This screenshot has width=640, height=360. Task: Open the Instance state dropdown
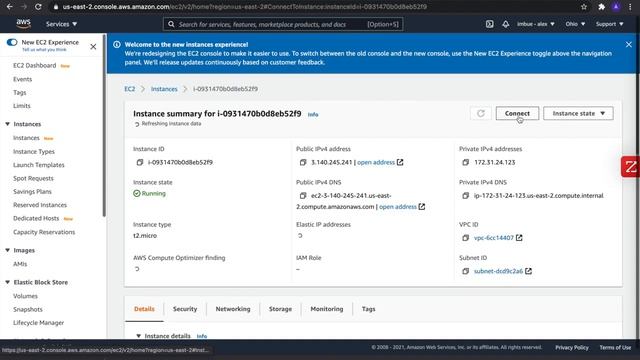[578, 113]
